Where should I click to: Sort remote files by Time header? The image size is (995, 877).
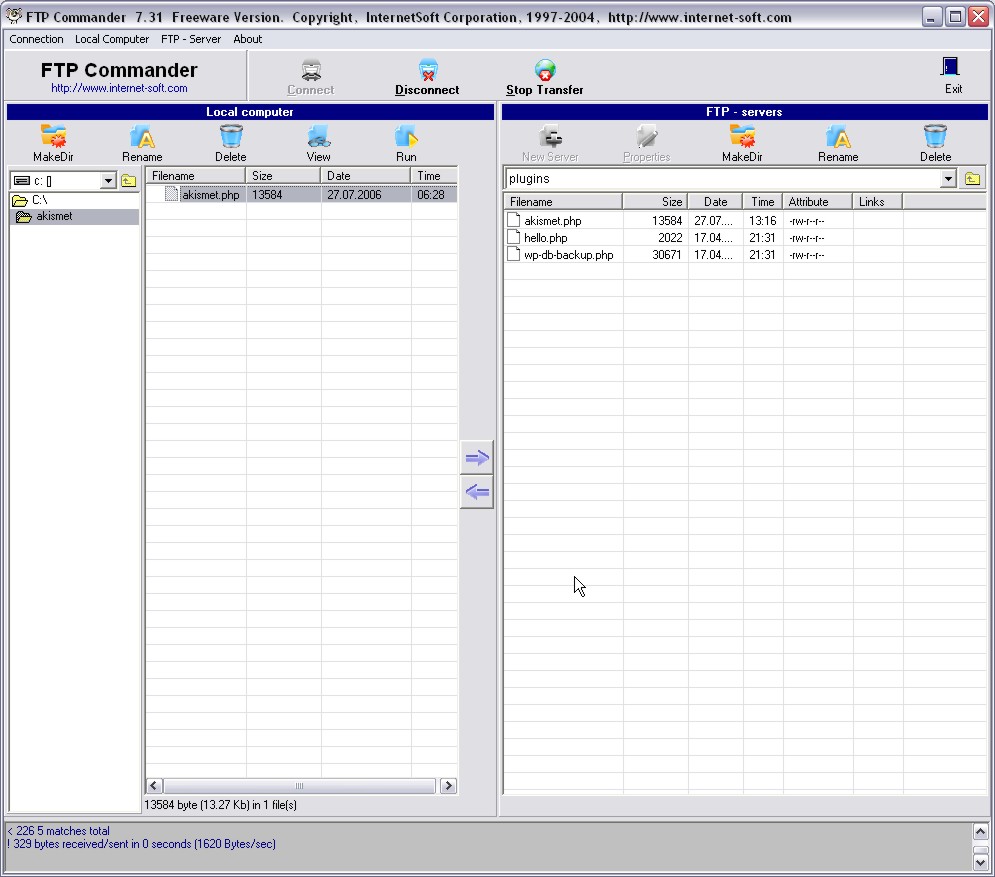click(763, 202)
